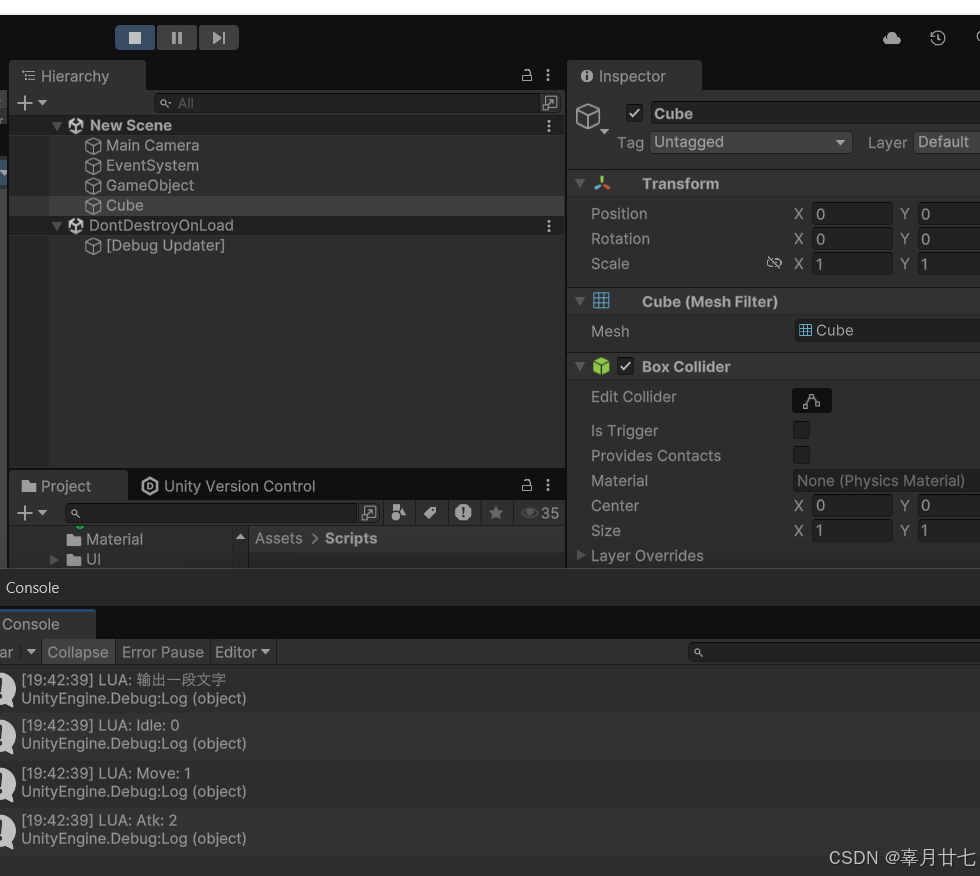Click the Scripts breadcrumb in the Project path
The height and width of the screenshot is (876, 980).
pos(351,538)
